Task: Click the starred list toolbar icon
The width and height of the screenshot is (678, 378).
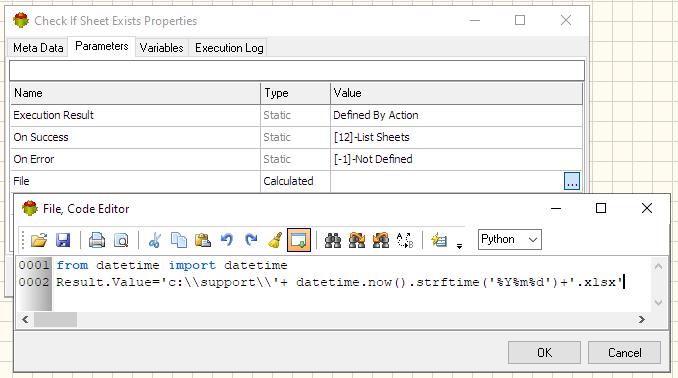Action: pyautogui.click(x=438, y=240)
